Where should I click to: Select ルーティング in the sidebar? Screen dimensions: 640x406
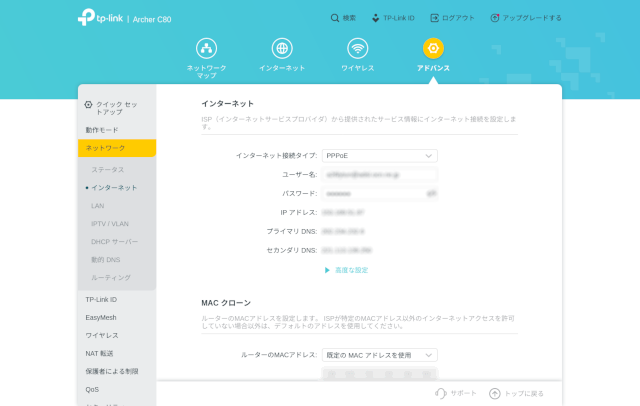coord(111,277)
